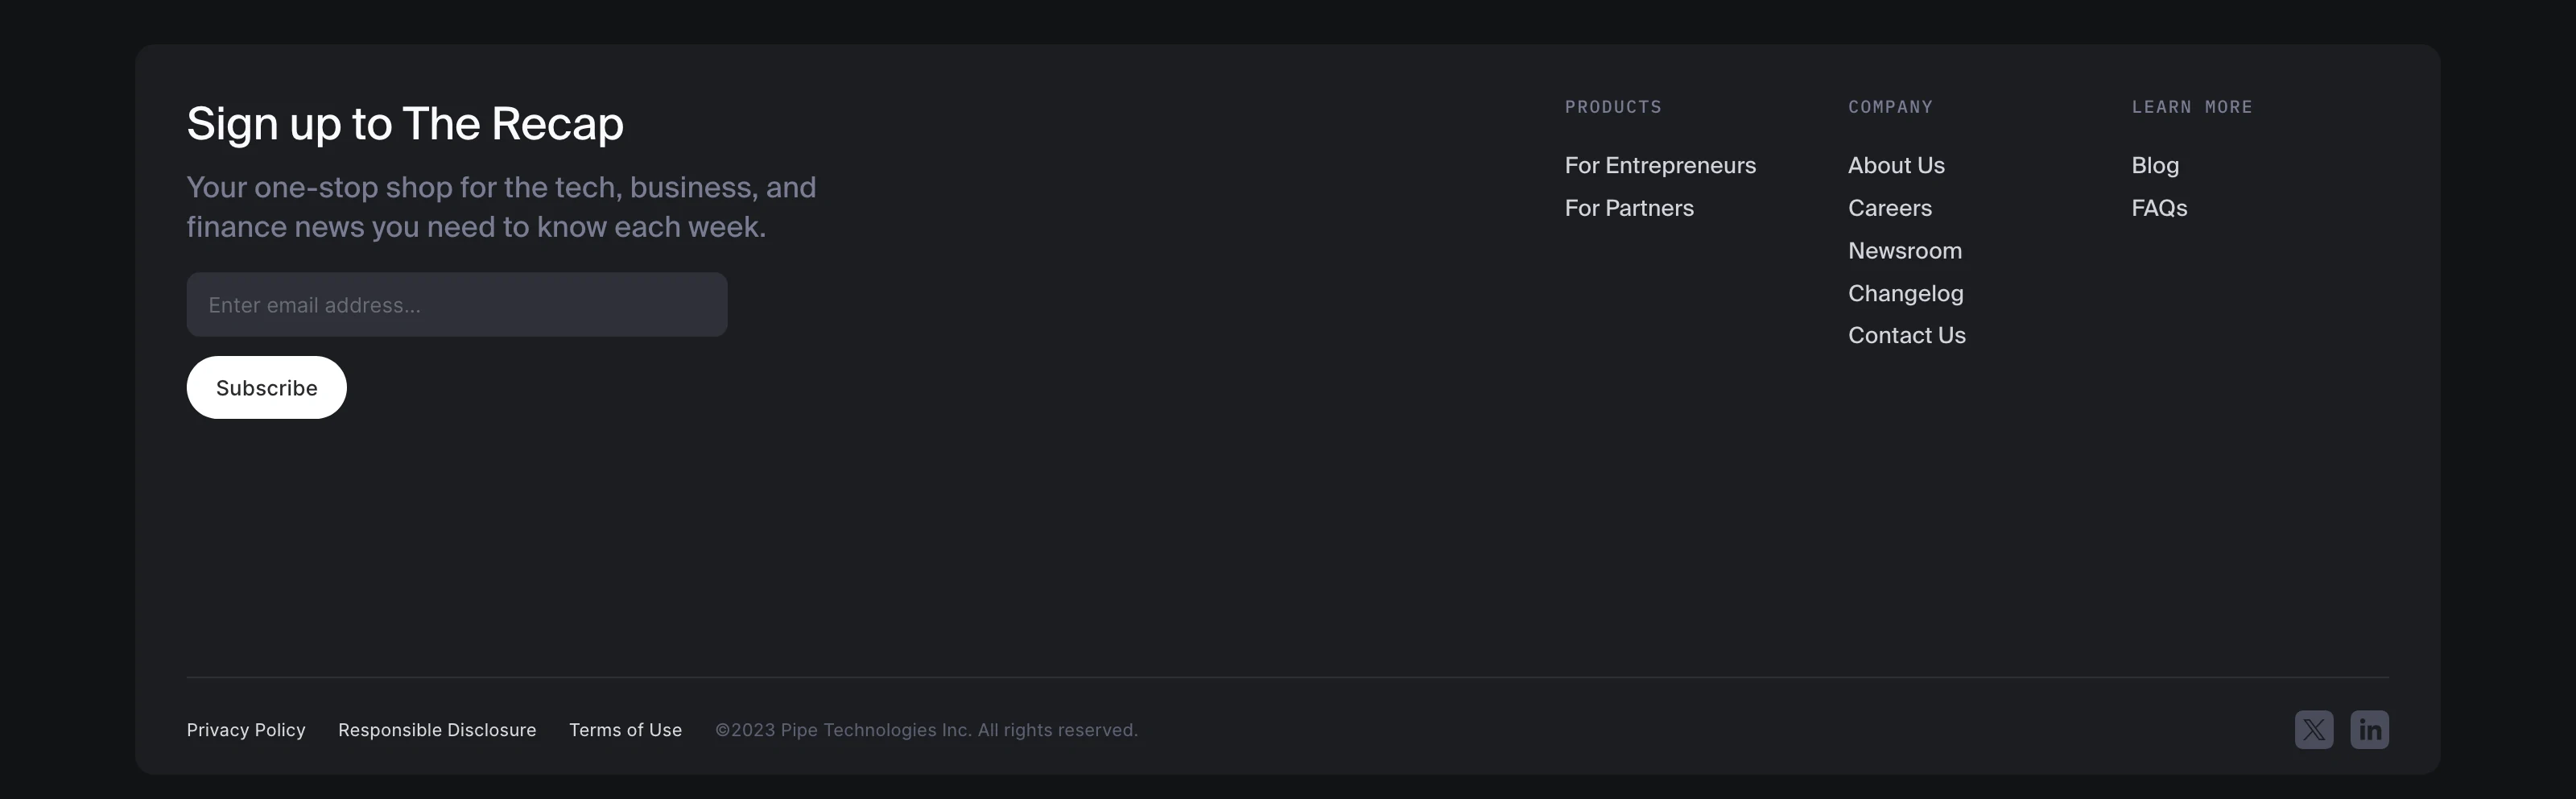
Task: Click the Sign up to The Recap heading
Action: coord(405,124)
